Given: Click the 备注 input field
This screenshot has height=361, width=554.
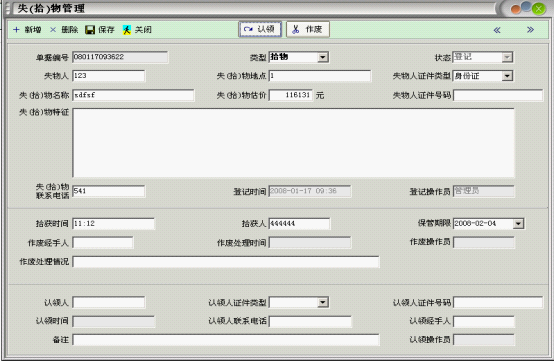Looking at the screenshot, I should tap(226, 340).
